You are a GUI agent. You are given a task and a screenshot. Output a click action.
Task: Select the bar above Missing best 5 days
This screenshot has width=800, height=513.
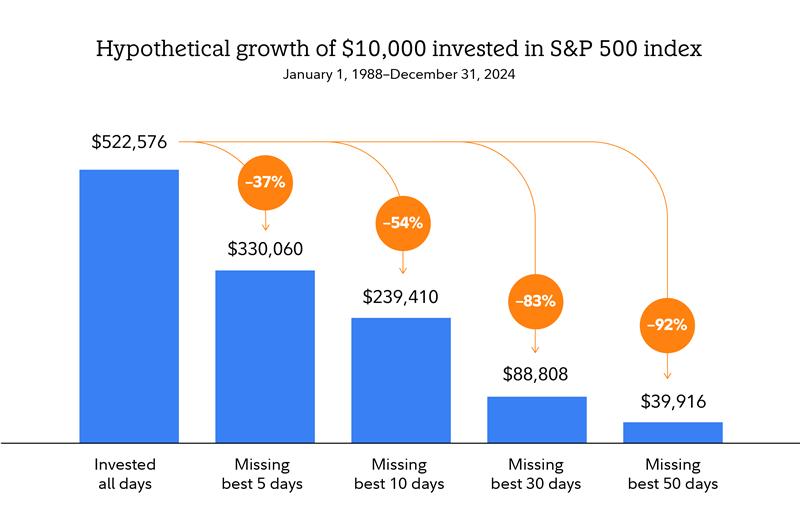coord(265,355)
